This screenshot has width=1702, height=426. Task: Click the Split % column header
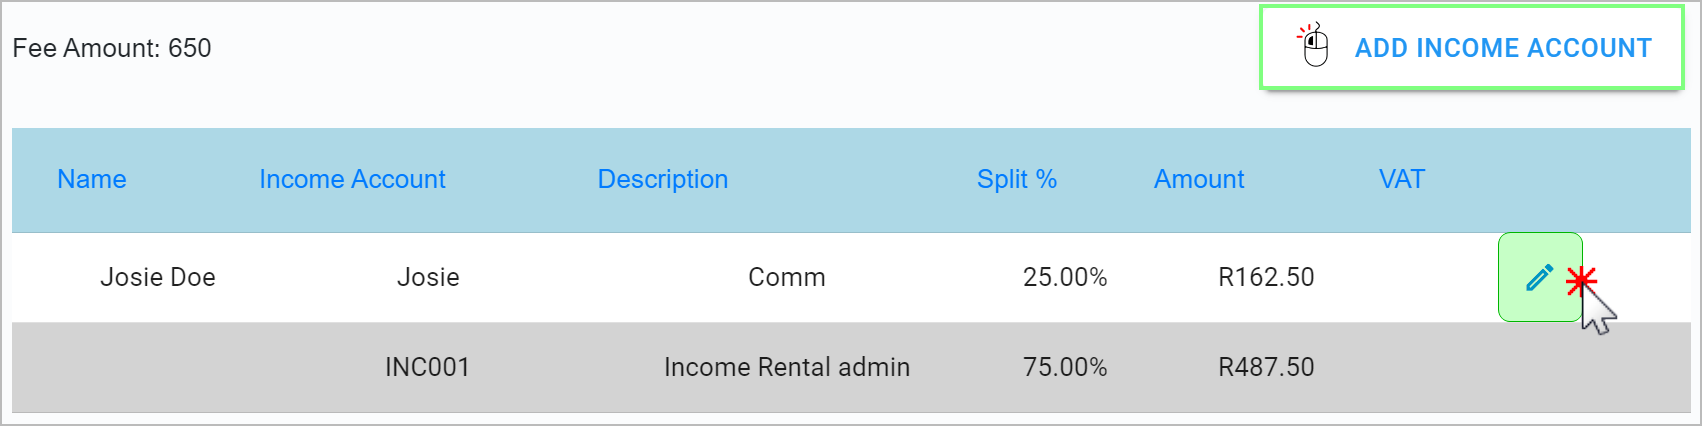(1016, 179)
